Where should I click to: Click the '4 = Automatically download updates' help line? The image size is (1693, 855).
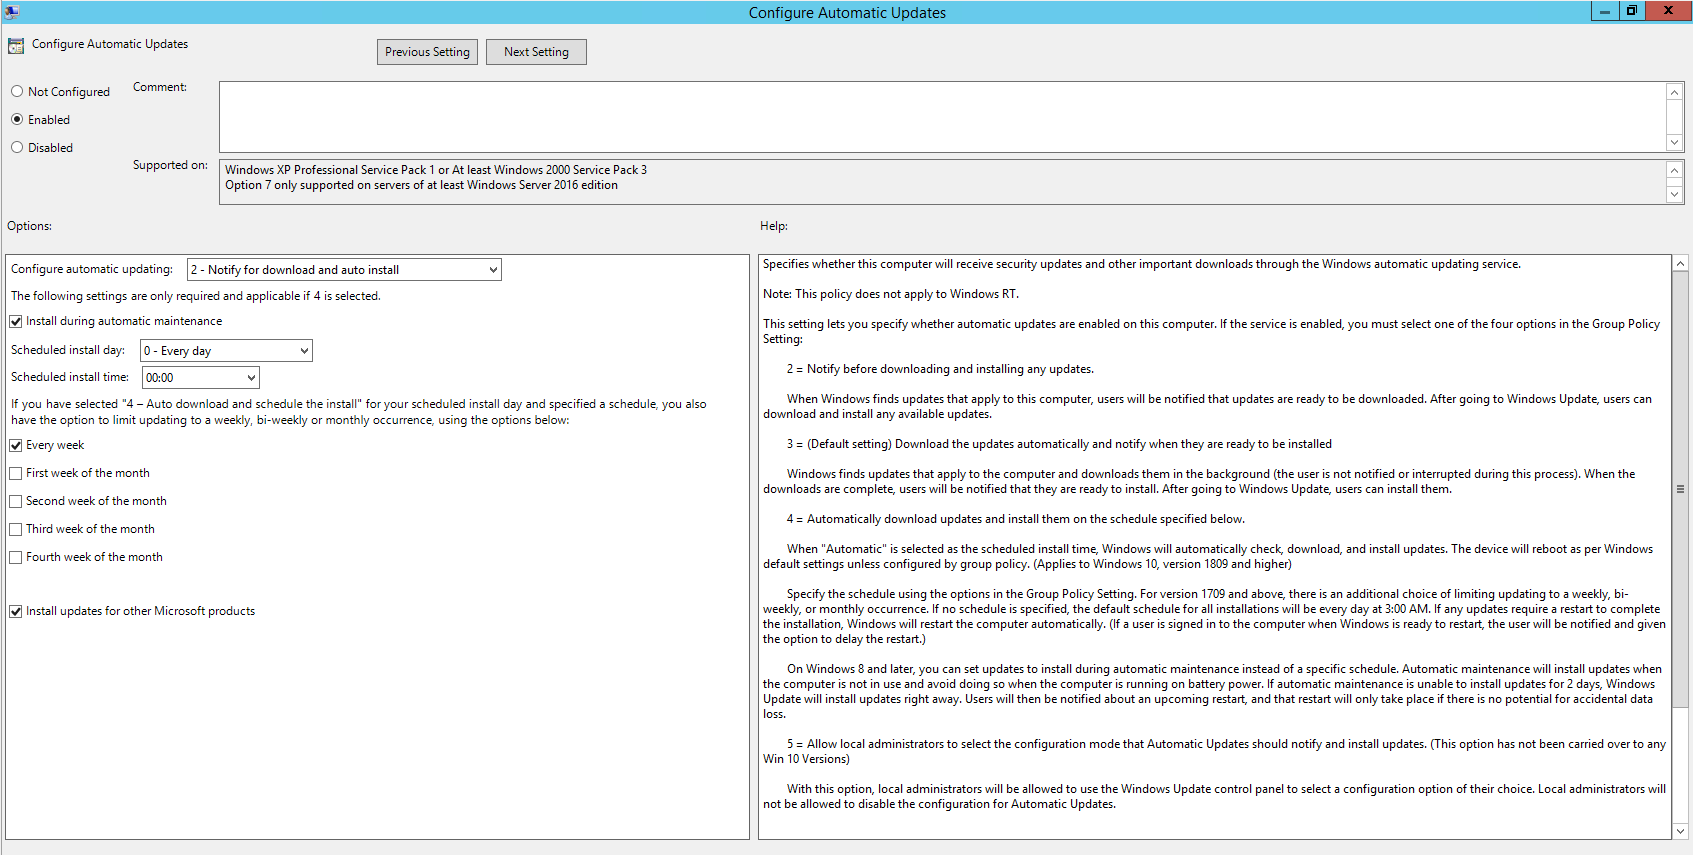(1015, 519)
